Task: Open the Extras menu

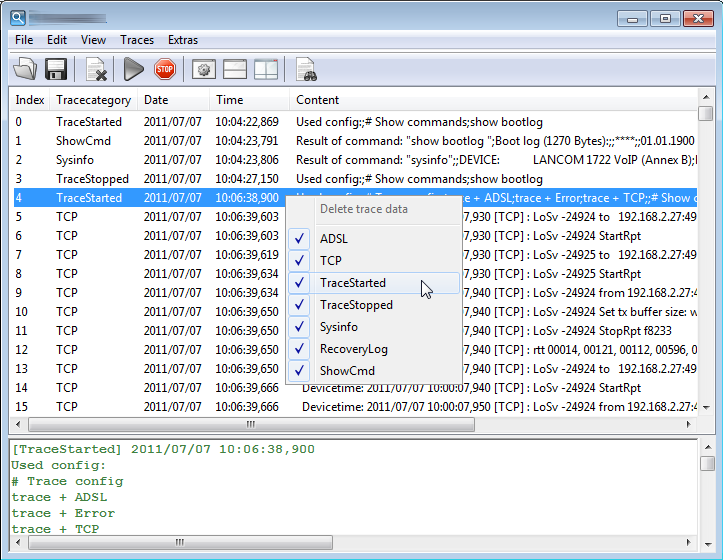Action: click(x=183, y=40)
